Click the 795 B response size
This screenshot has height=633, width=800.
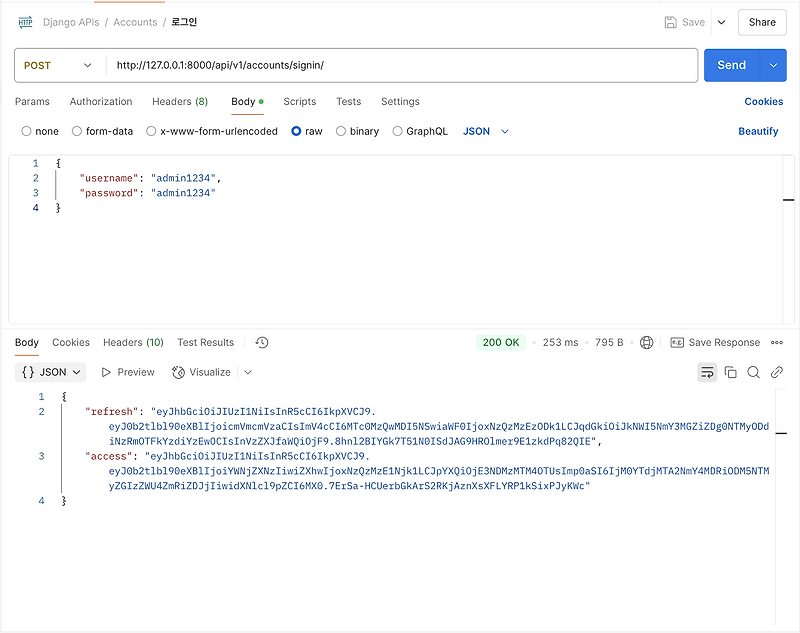pos(609,342)
